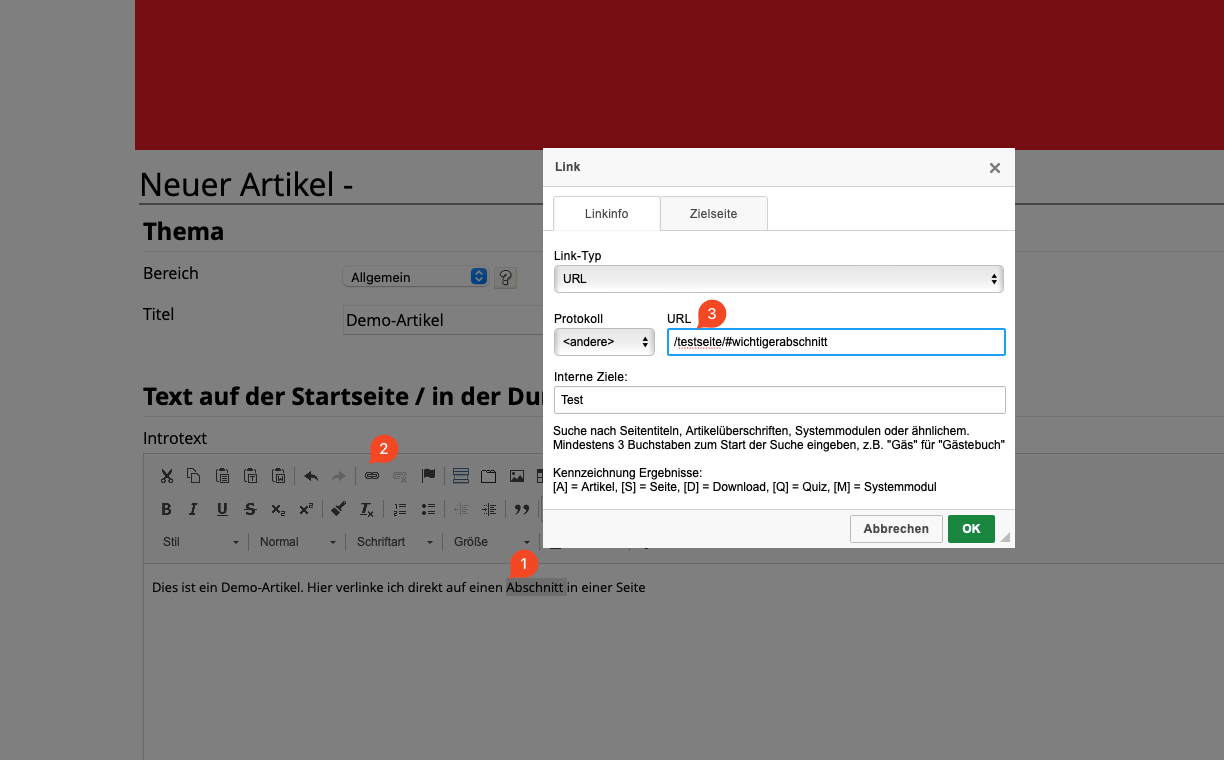
Task: Click the Cut scissors icon
Action: click(167, 476)
